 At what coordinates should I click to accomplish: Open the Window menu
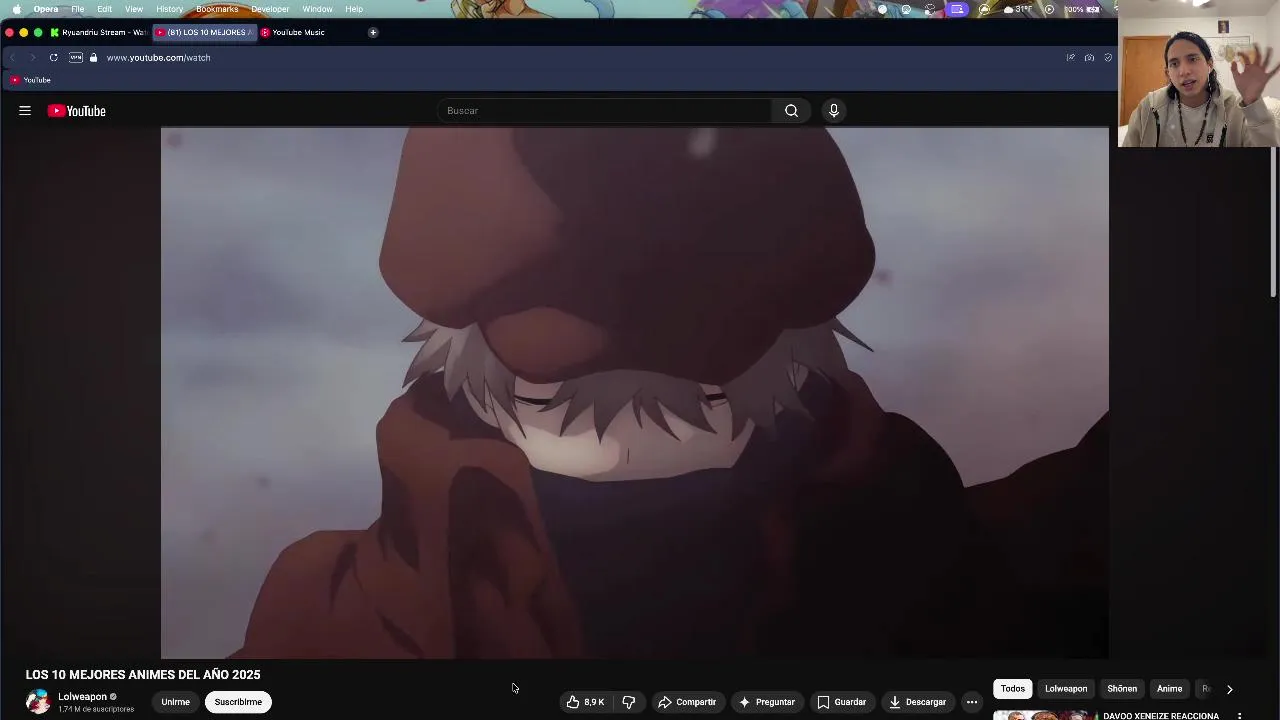pos(317,9)
